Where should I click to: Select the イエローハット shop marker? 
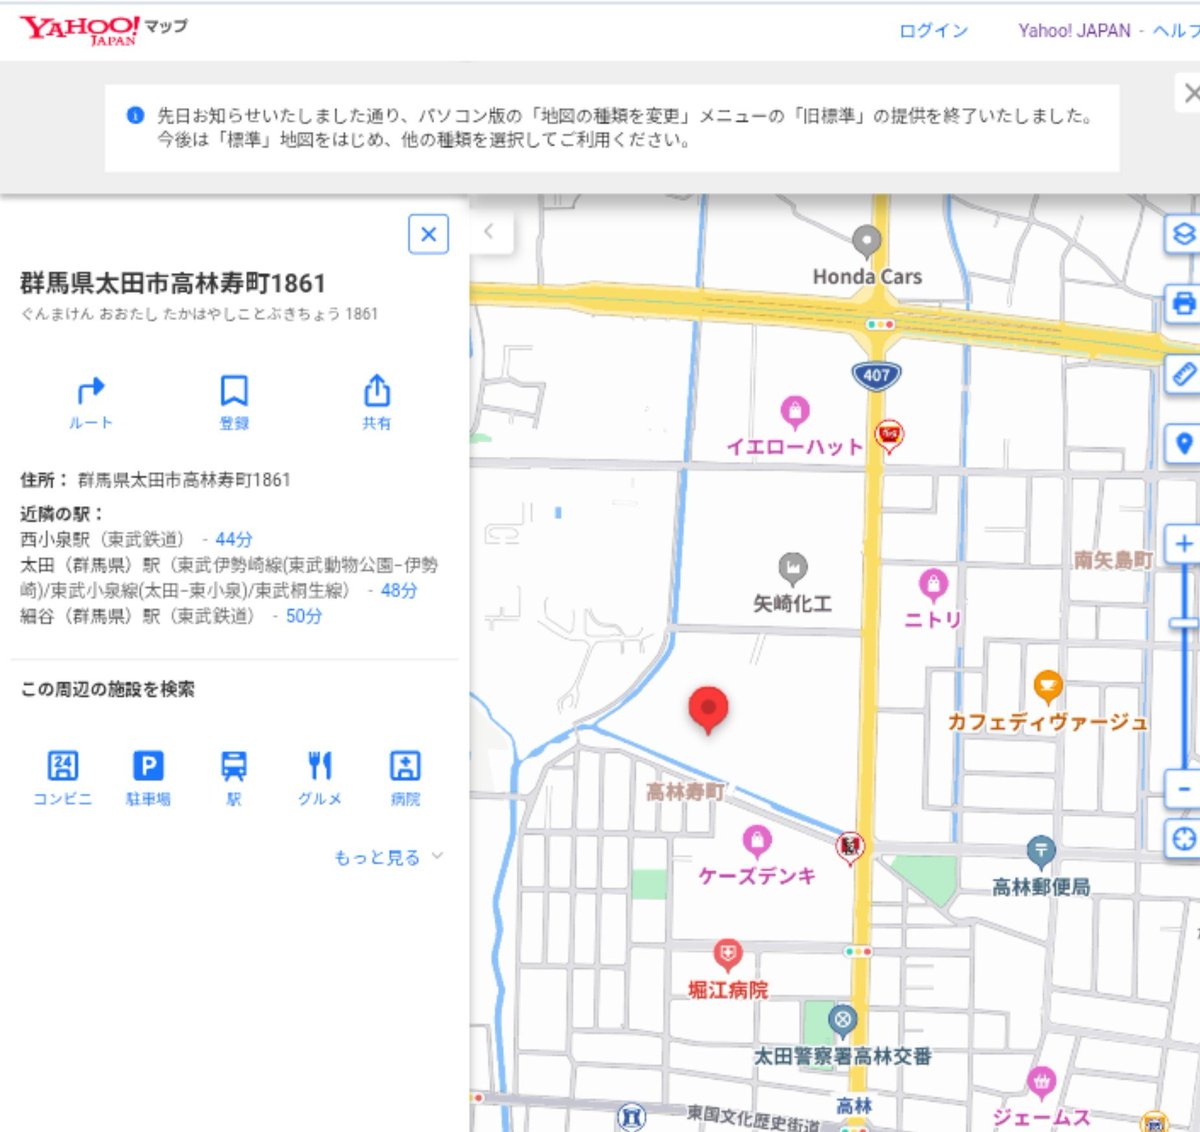794,411
